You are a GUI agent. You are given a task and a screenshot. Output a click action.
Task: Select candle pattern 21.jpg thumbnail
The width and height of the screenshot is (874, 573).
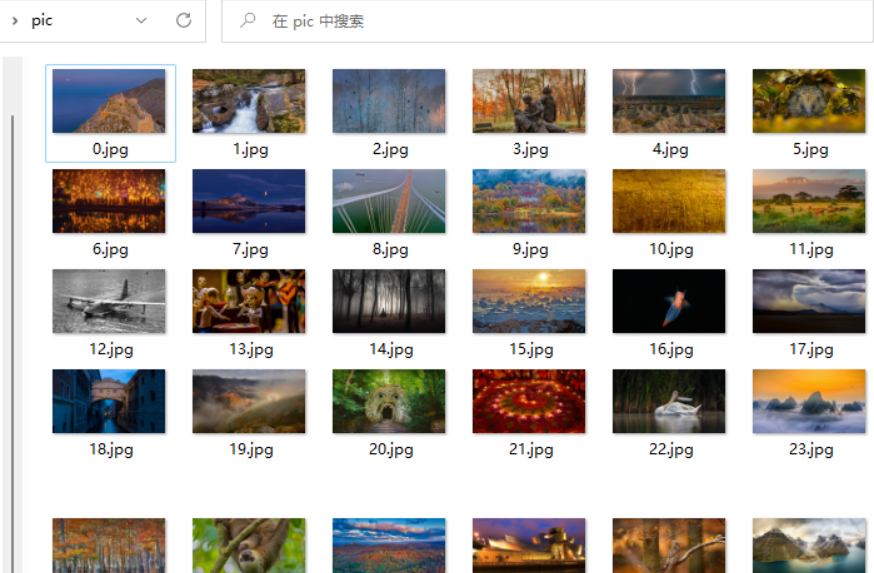[x=529, y=401]
